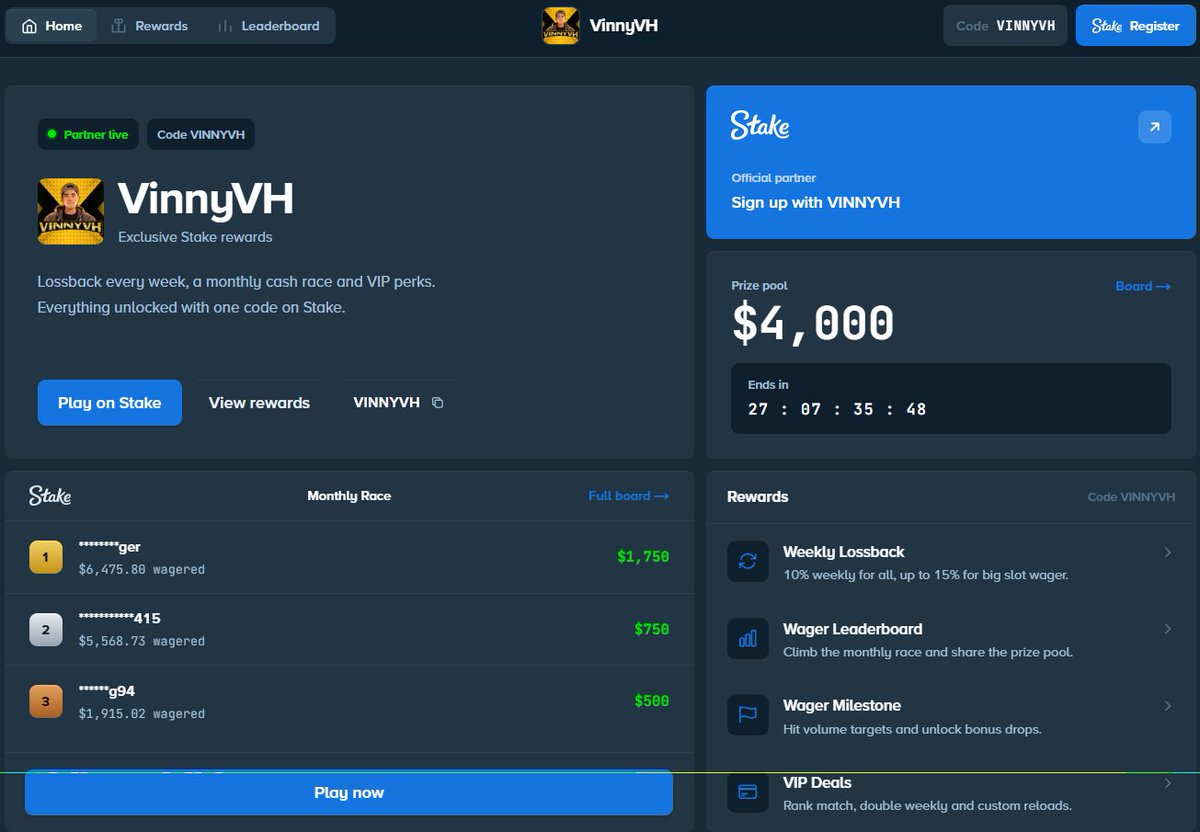Click Sign up with VINNYVH text
1200x832 pixels.
pyautogui.click(x=816, y=202)
